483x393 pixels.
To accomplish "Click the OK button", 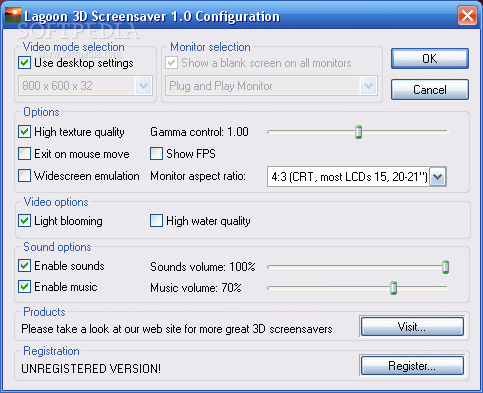I will [x=430, y=59].
